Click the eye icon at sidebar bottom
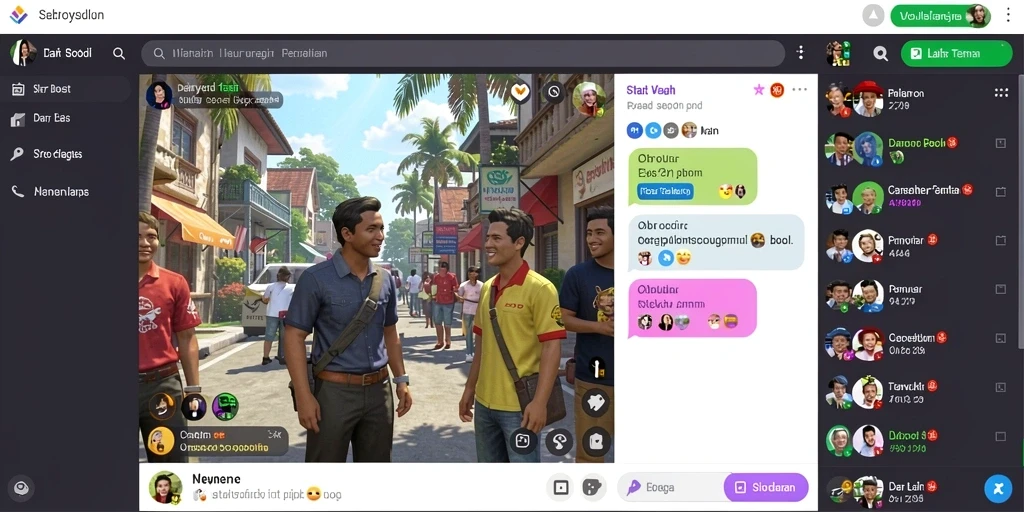The width and height of the screenshot is (1024, 512). pyautogui.click(x=22, y=488)
